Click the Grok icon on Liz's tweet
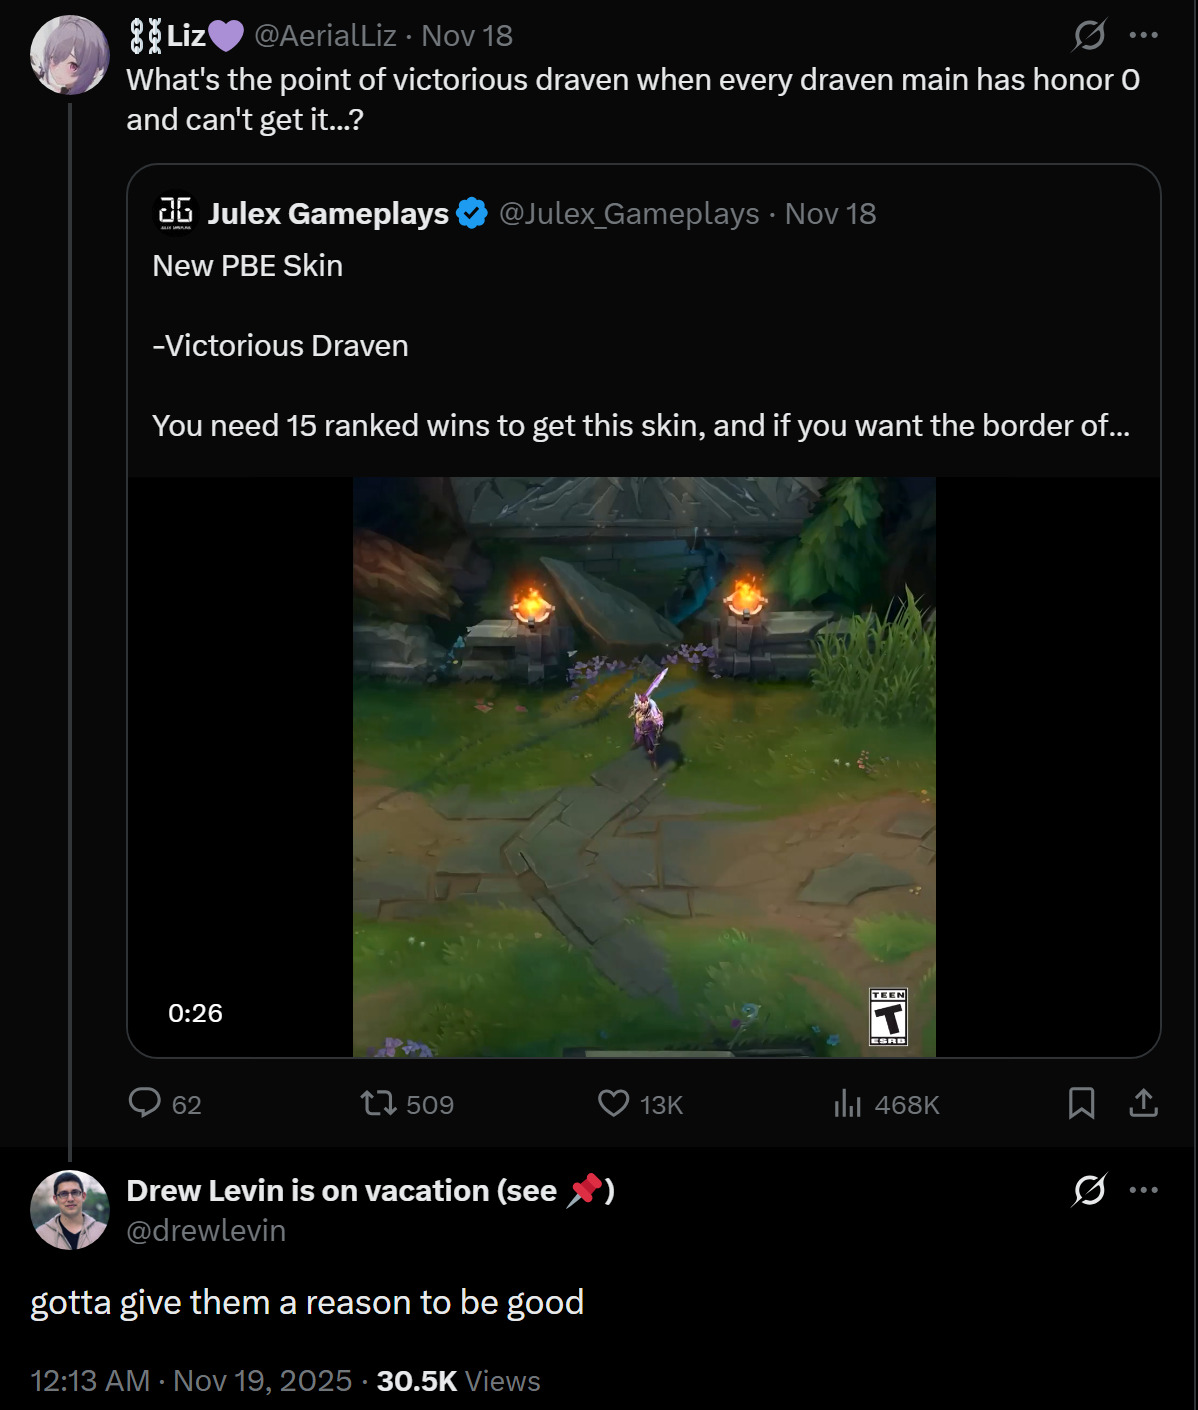This screenshot has height=1410, width=1198. click(1089, 36)
